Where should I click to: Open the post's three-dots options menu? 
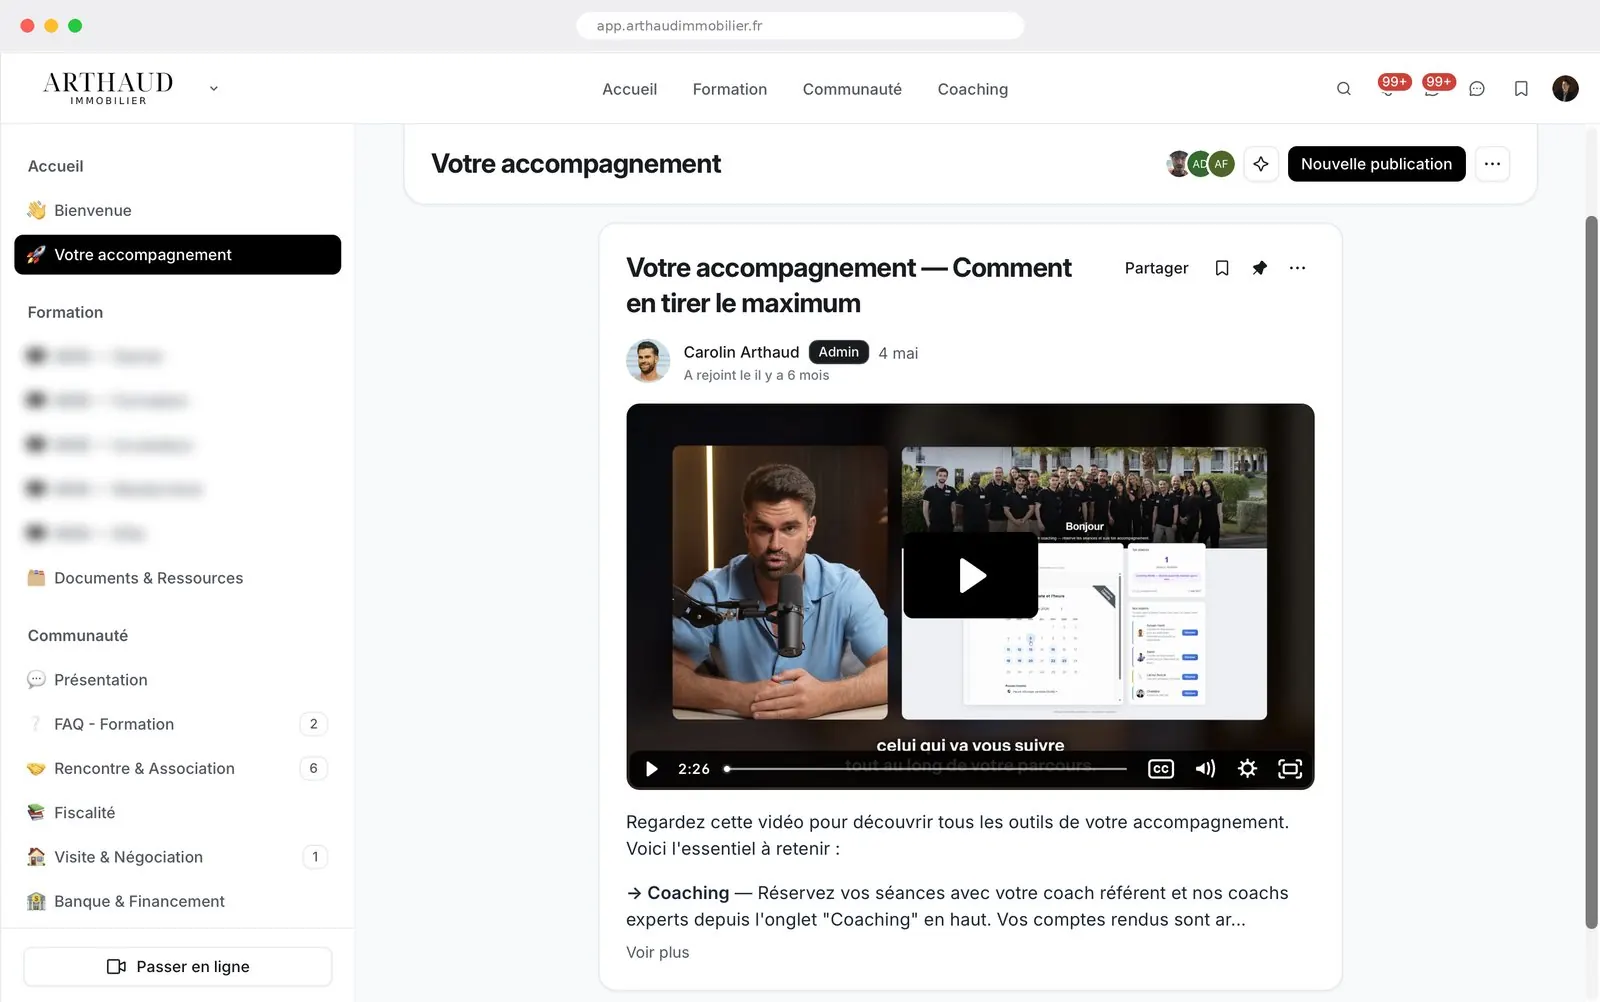(x=1297, y=268)
